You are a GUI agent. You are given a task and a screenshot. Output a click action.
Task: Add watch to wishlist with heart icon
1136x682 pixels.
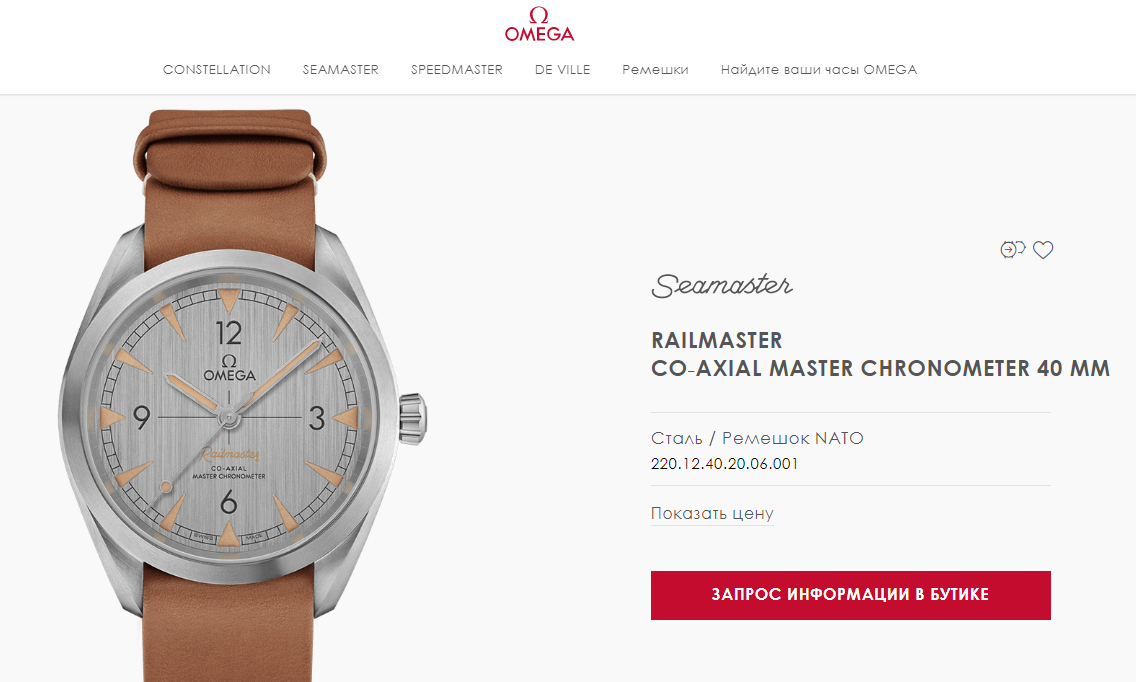[x=1043, y=249]
